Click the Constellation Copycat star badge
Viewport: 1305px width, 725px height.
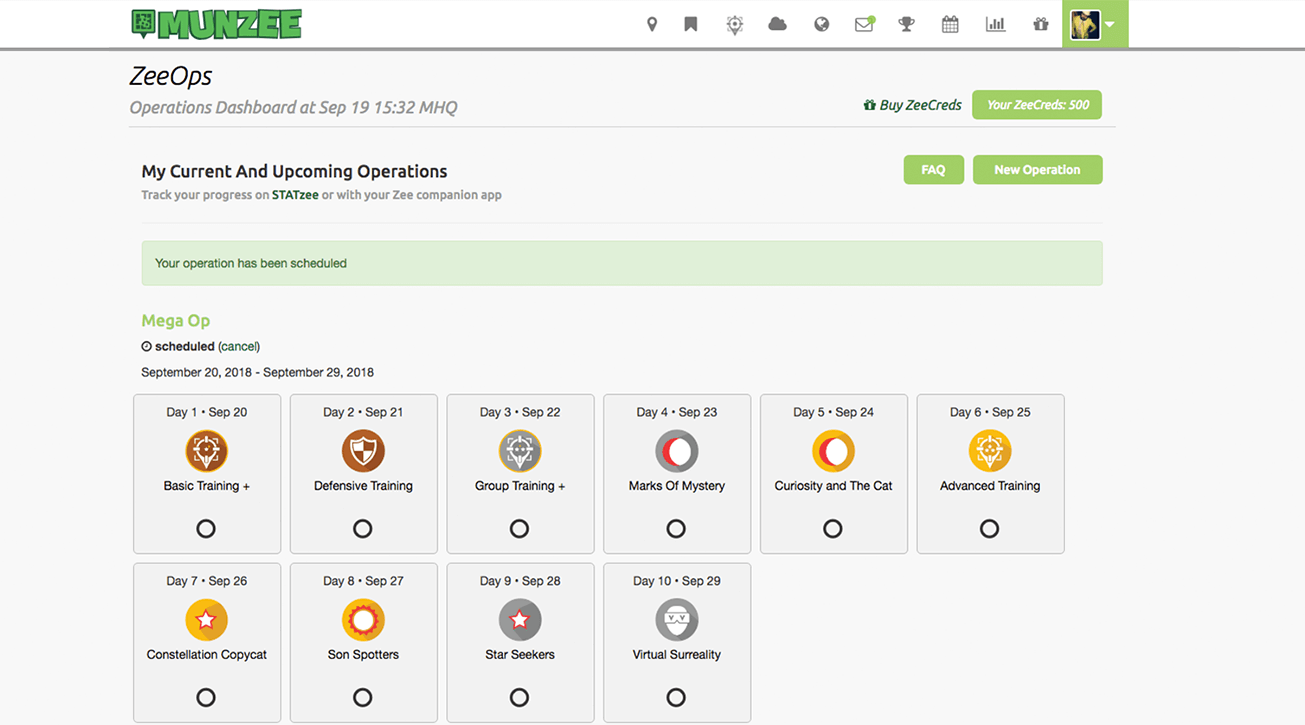tap(207, 620)
